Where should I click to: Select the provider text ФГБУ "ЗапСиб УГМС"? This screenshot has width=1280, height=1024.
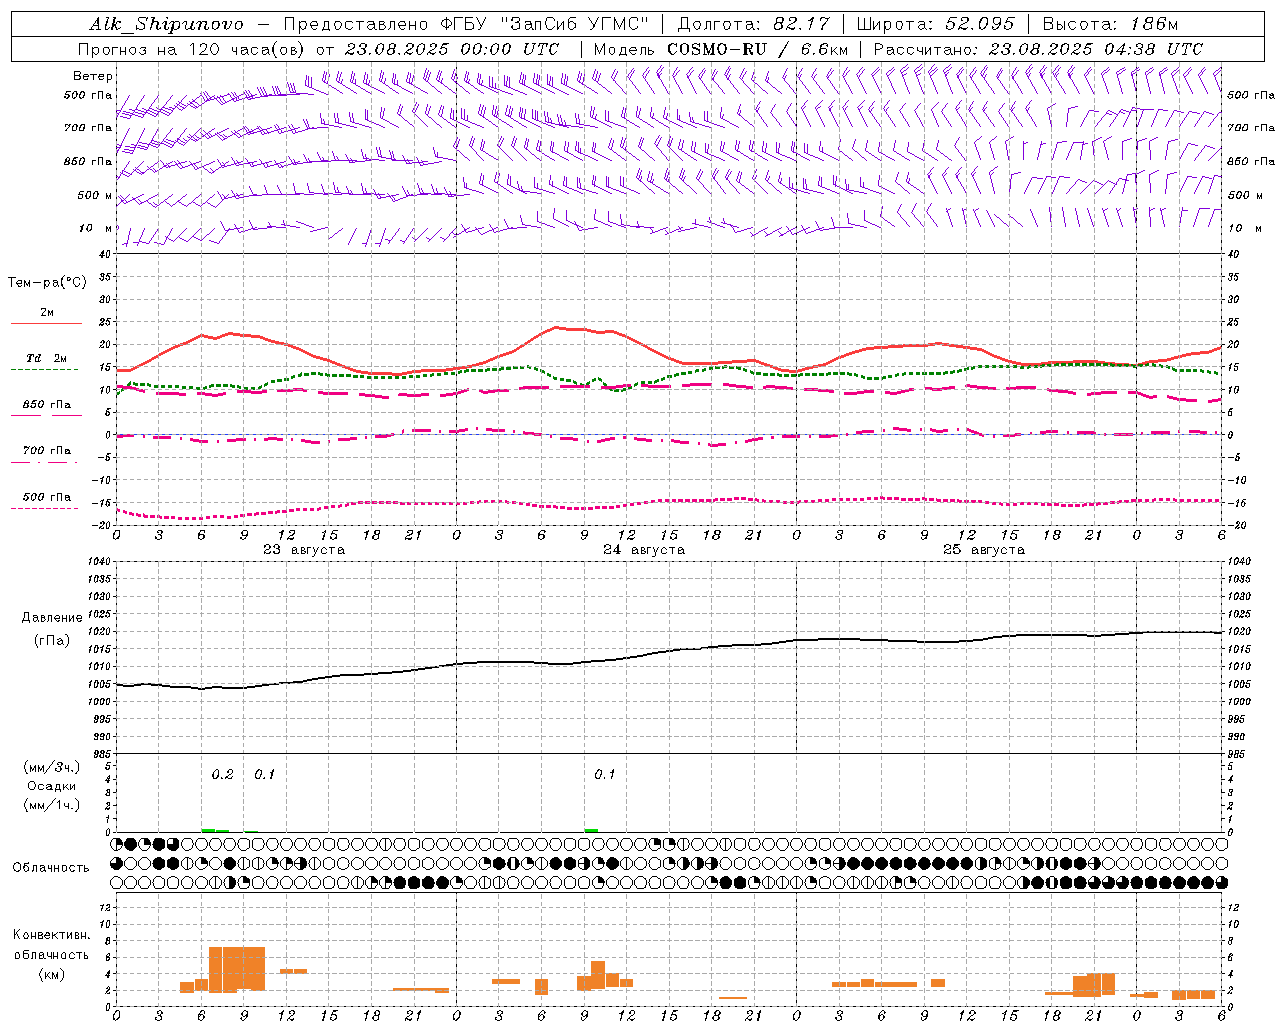(545, 24)
